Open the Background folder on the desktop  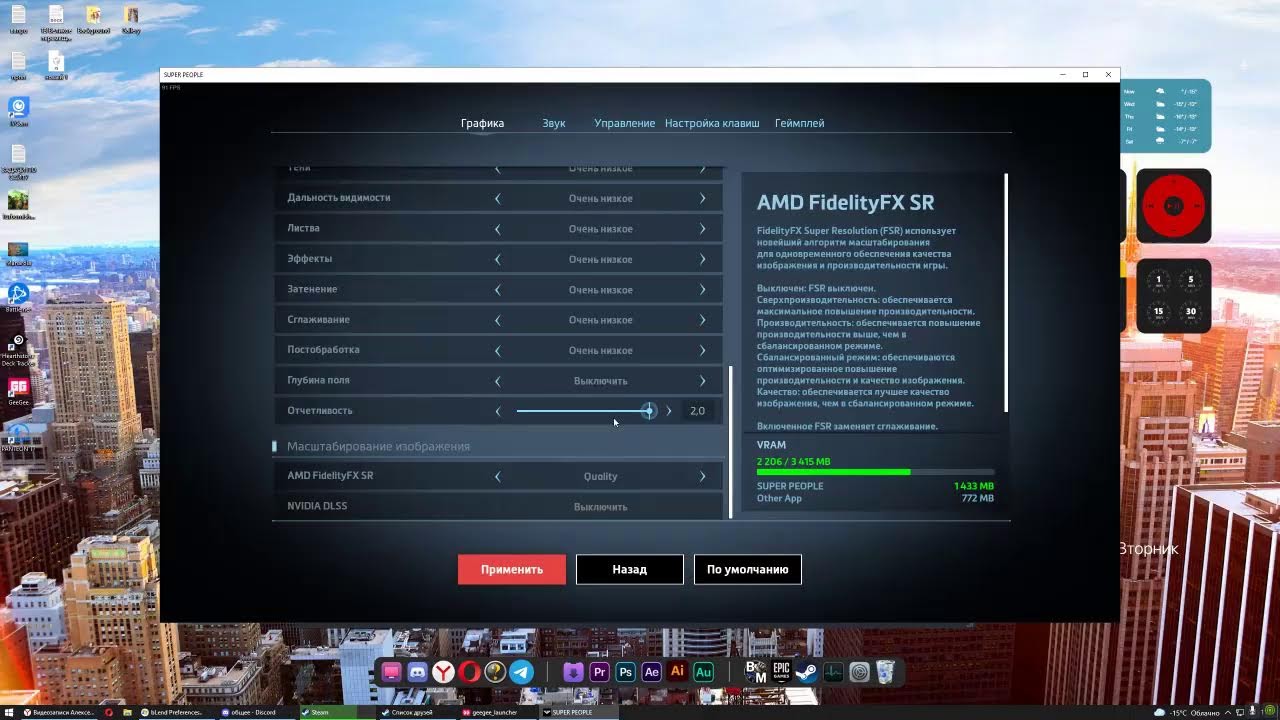click(93, 19)
